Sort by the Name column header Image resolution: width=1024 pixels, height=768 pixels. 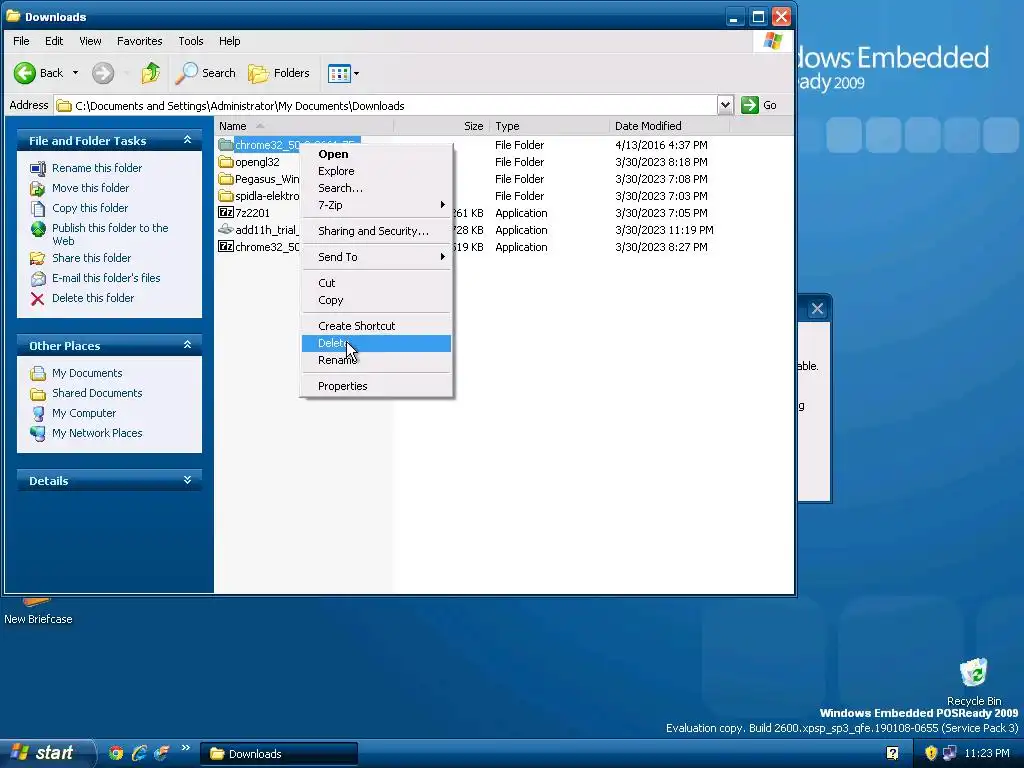coord(304,126)
